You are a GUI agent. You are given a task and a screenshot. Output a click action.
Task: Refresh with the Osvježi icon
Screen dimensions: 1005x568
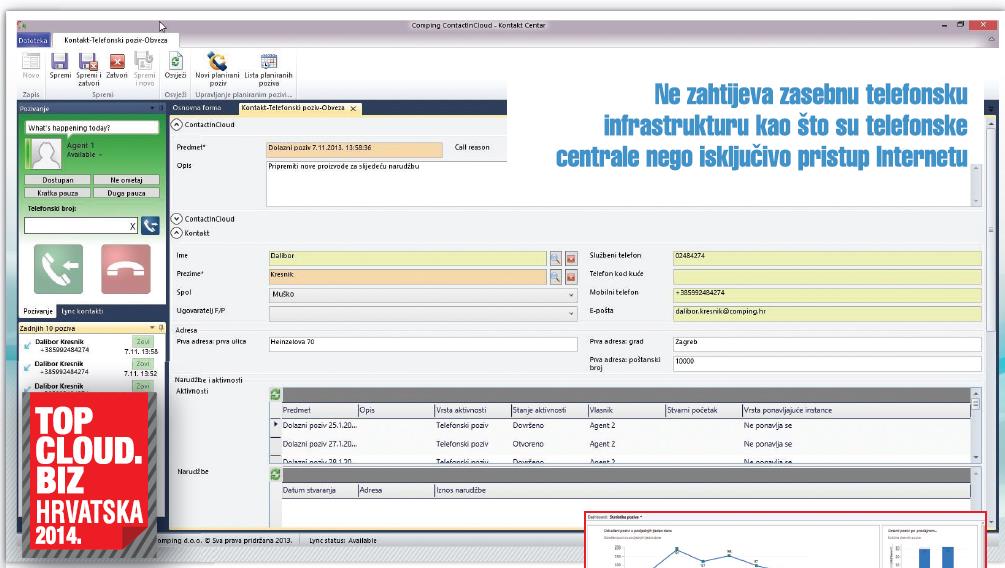tap(175, 62)
